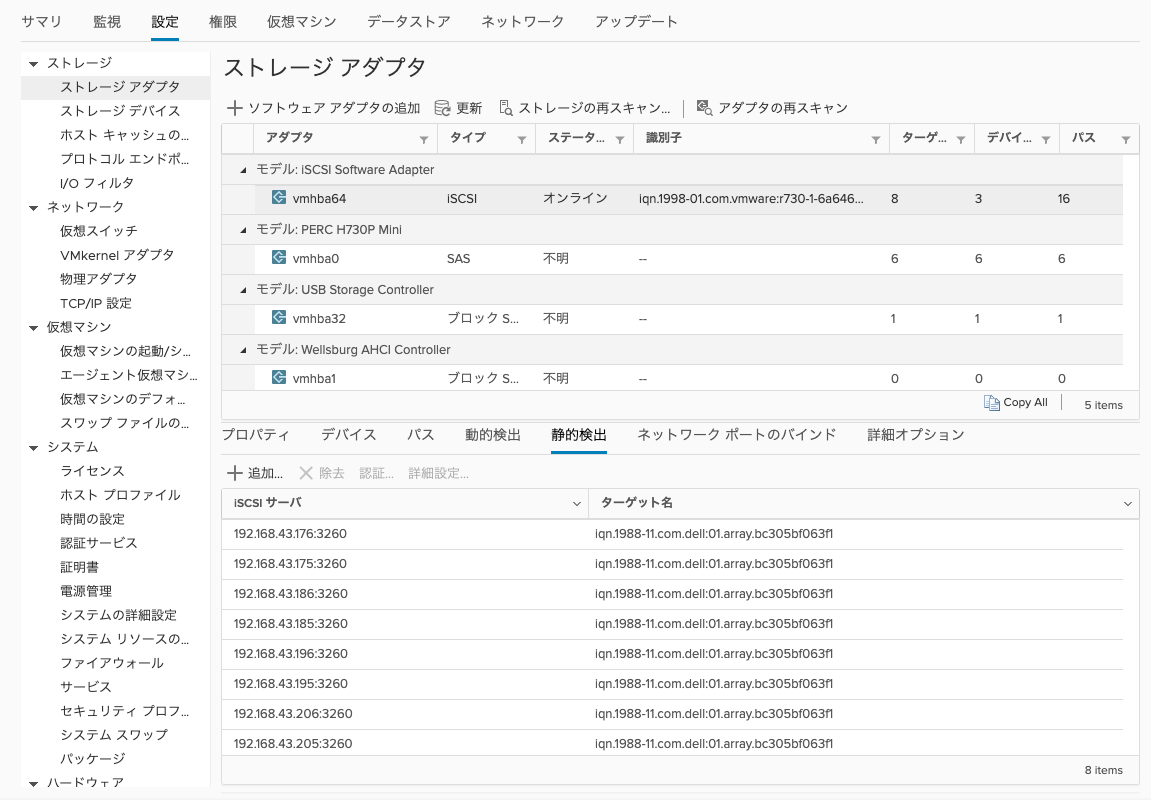
Task: Click the Copy All button
Action: click(x=1016, y=403)
